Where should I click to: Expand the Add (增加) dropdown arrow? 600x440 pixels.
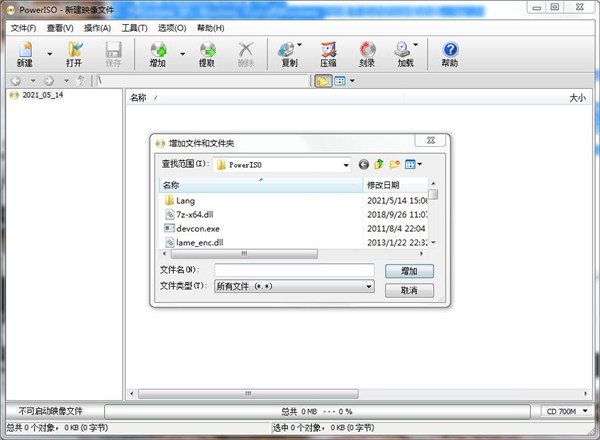pos(183,54)
